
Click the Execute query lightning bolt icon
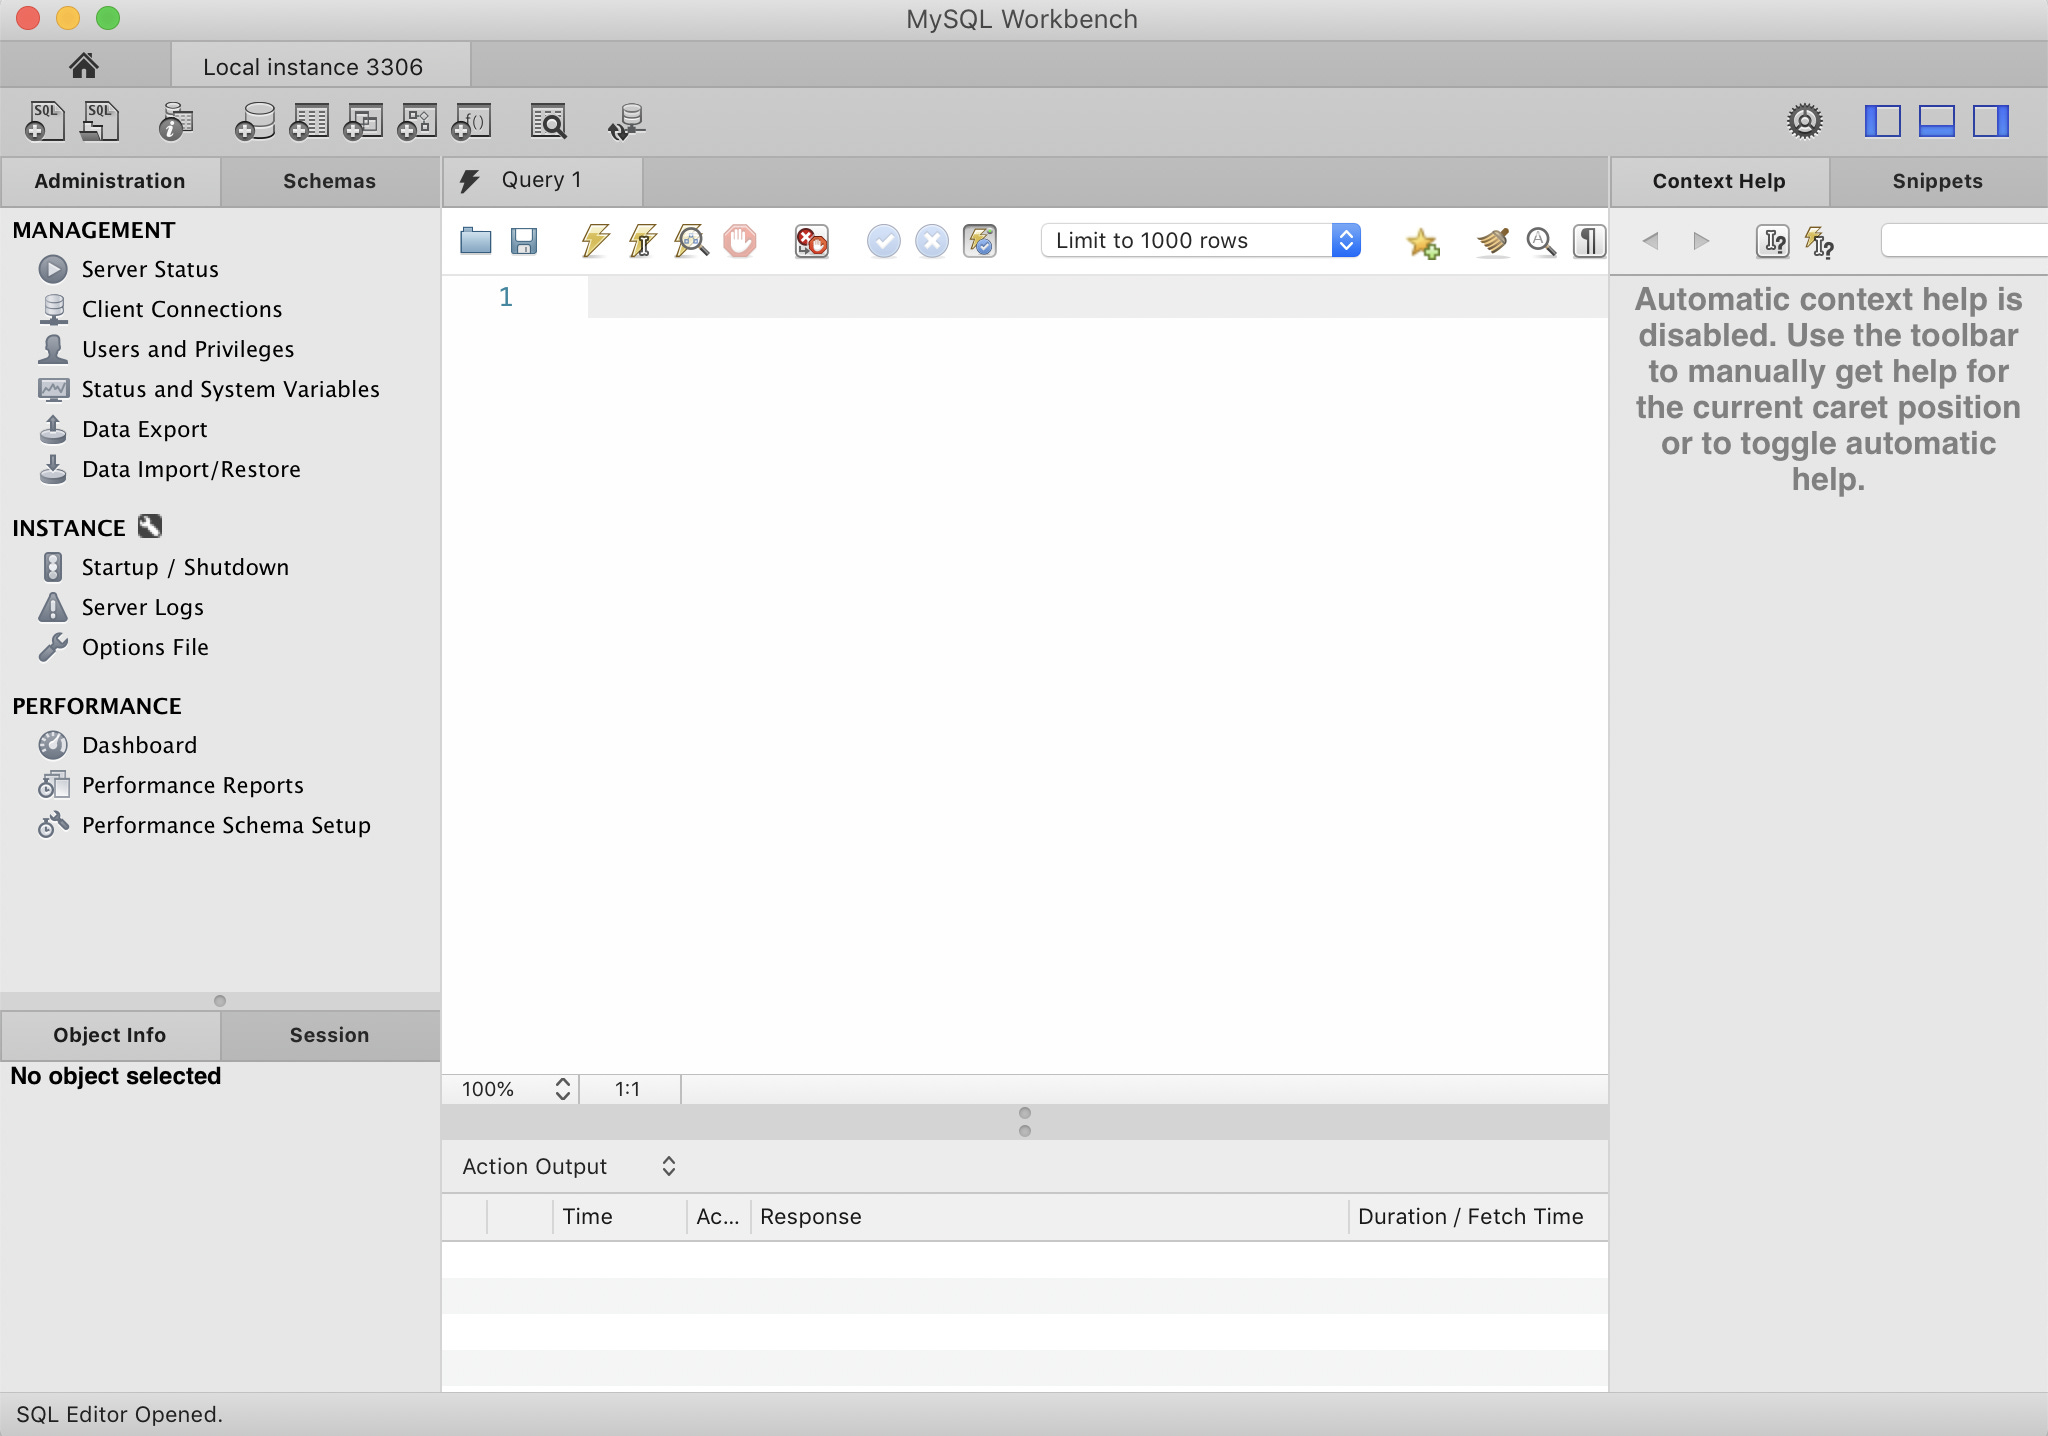[x=595, y=241]
